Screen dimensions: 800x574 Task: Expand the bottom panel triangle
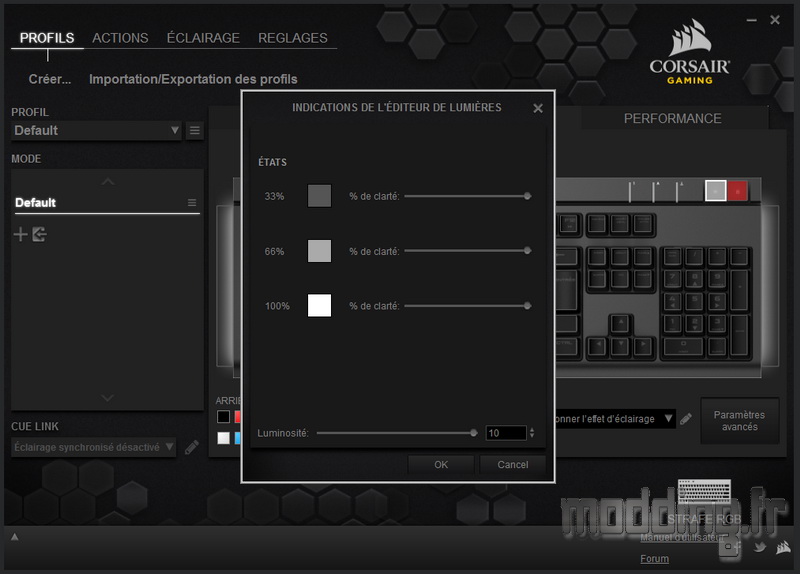click(15, 537)
